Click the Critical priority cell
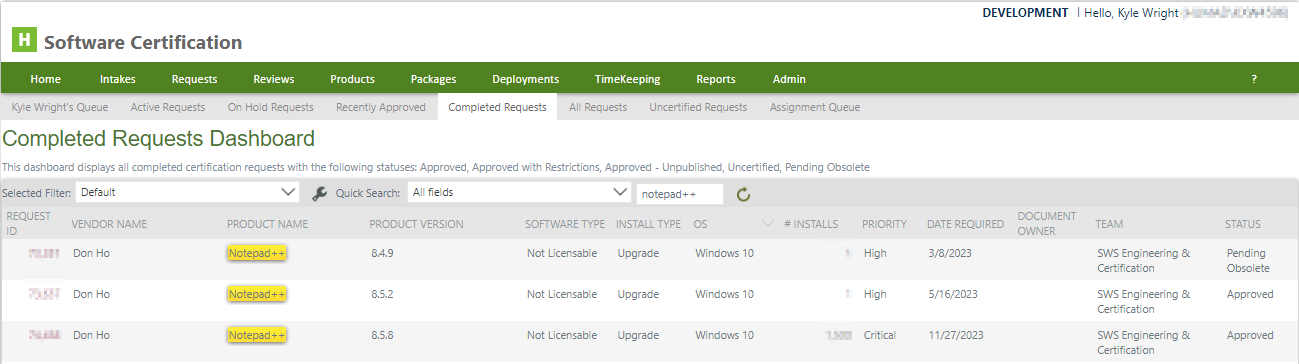 (879, 335)
